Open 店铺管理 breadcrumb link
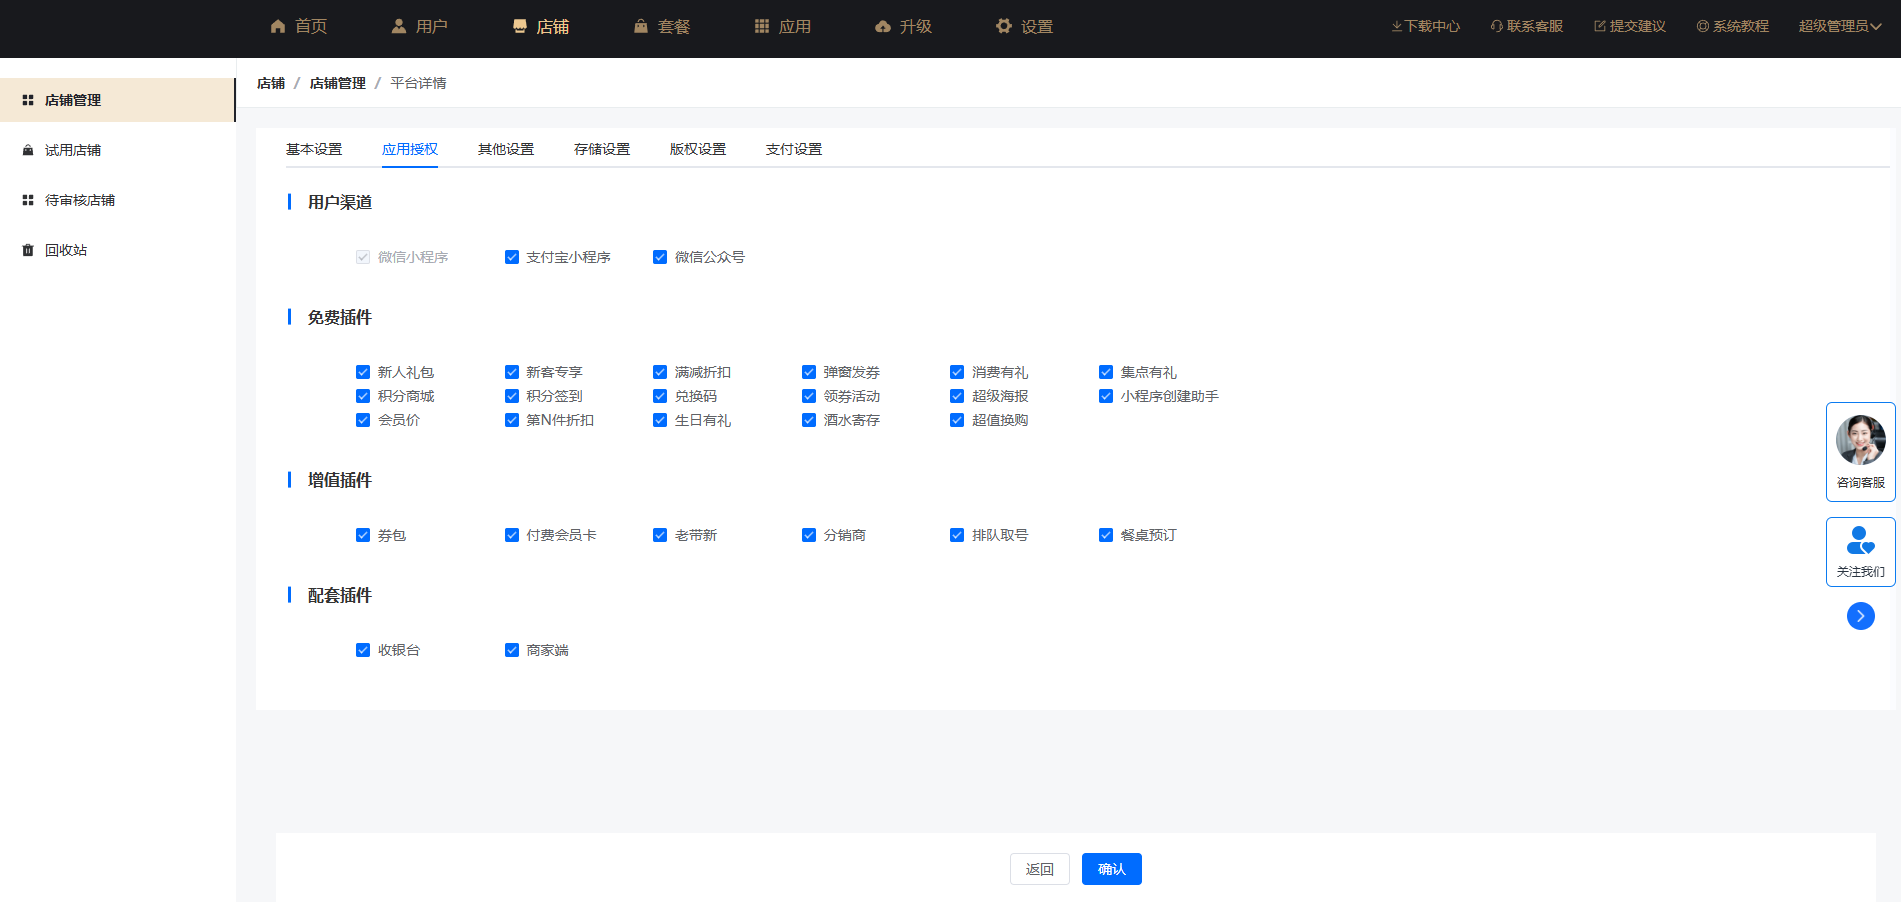Image resolution: width=1901 pixels, height=902 pixels. point(337,83)
